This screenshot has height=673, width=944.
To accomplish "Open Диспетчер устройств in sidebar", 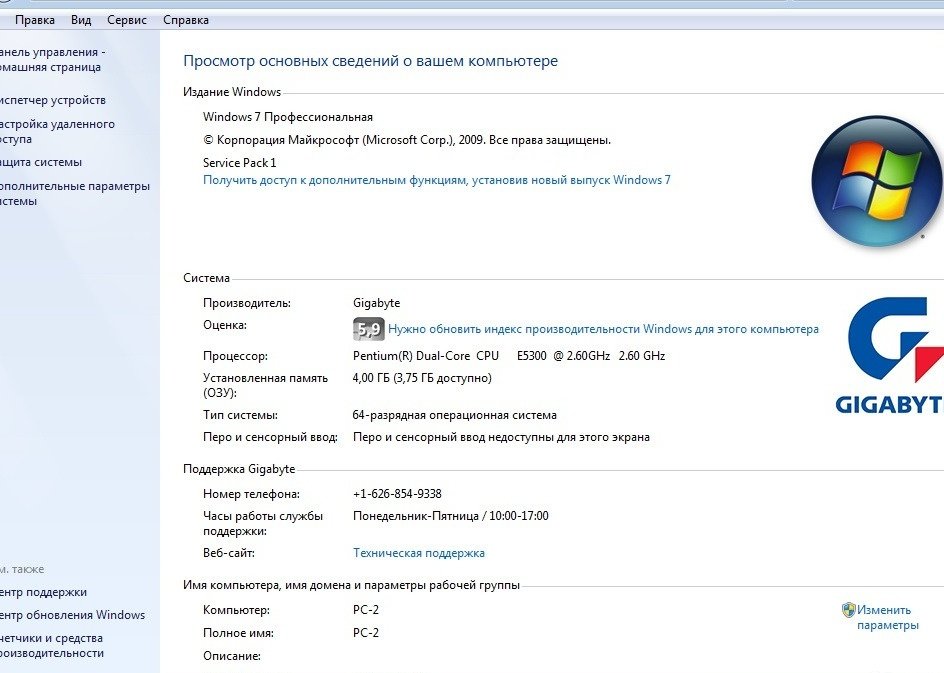I will click(x=52, y=100).
